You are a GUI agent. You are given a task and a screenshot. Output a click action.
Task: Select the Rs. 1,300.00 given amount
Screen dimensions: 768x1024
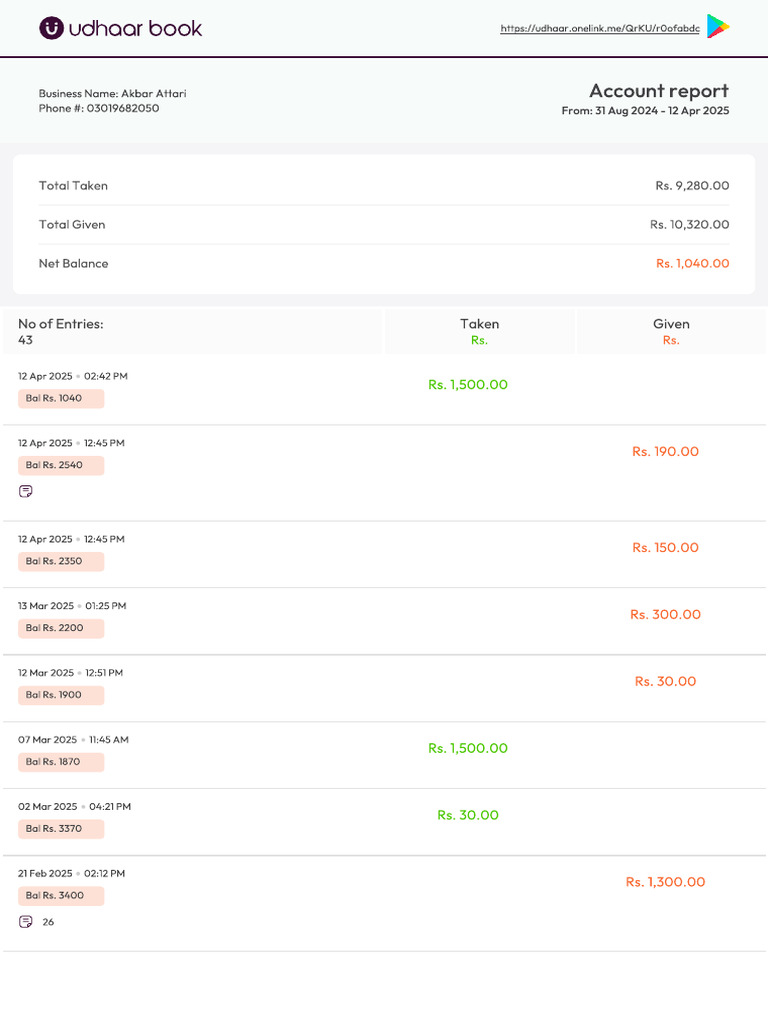pos(665,882)
